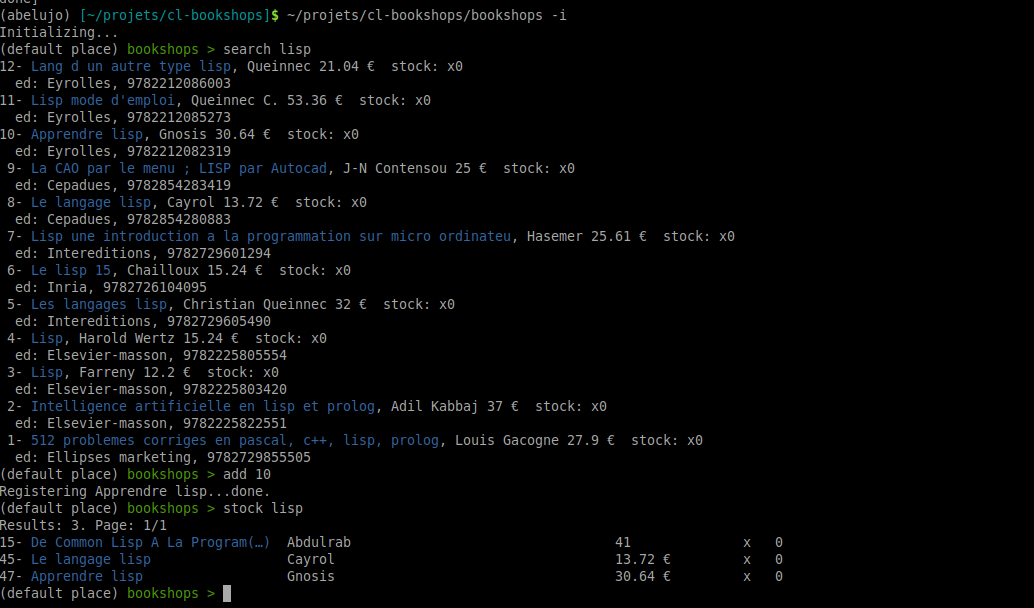Click book title 'Lisp mode d'emploi'
The width and height of the screenshot is (1034, 608).
(103, 100)
